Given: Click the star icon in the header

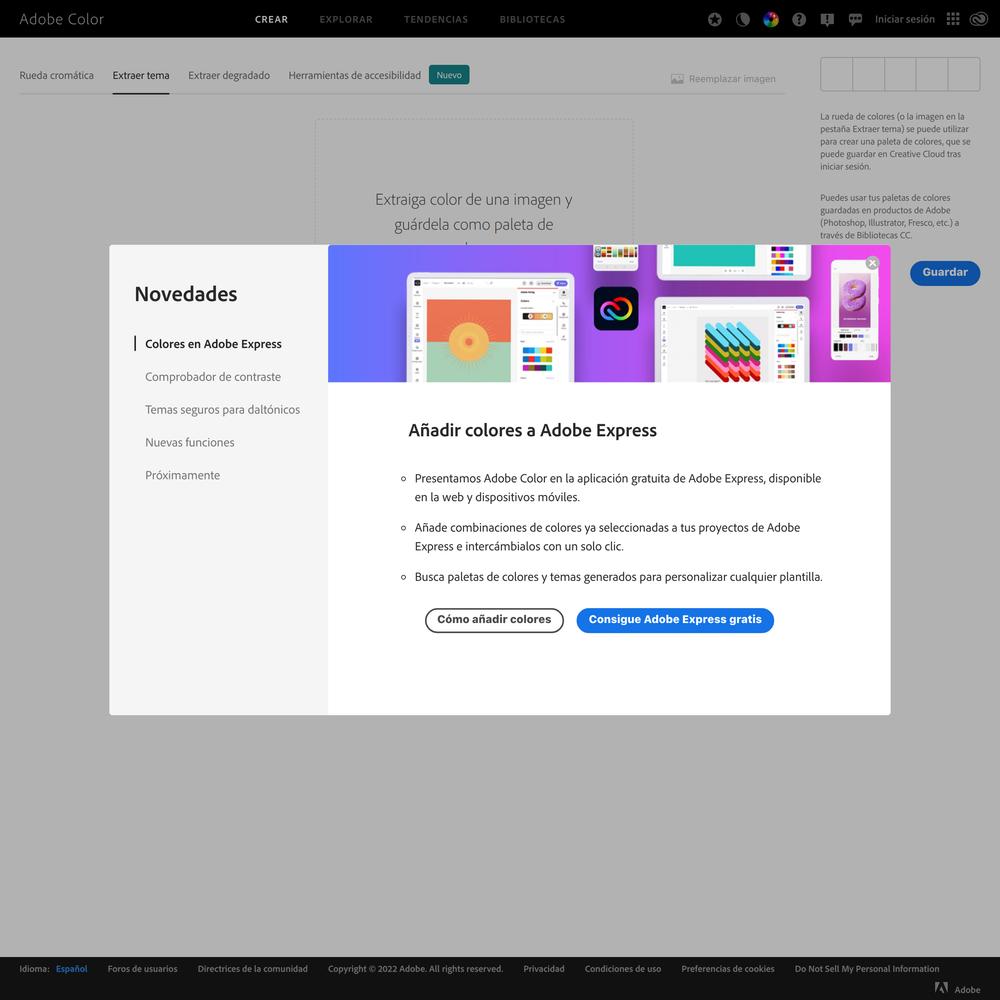Looking at the screenshot, I should 714,19.
